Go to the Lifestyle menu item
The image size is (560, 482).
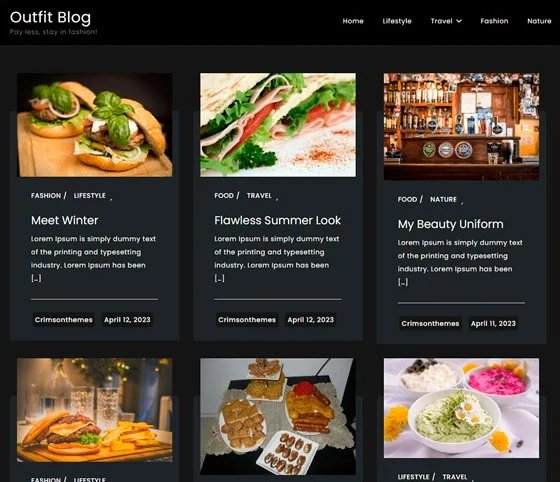[397, 21]
